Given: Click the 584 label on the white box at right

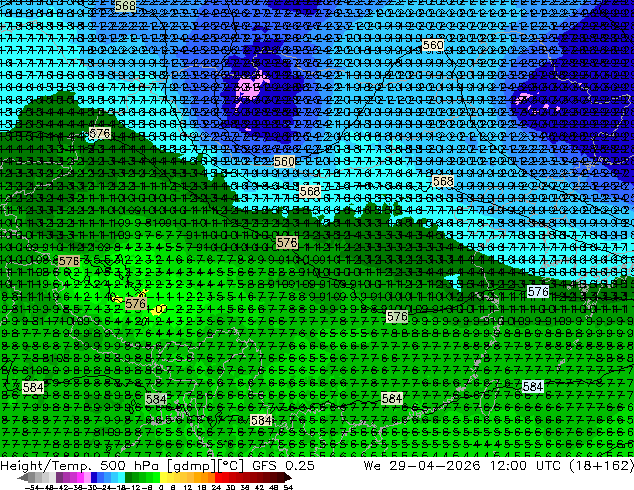Looking at the screenshot, I should tap(533, 387).
